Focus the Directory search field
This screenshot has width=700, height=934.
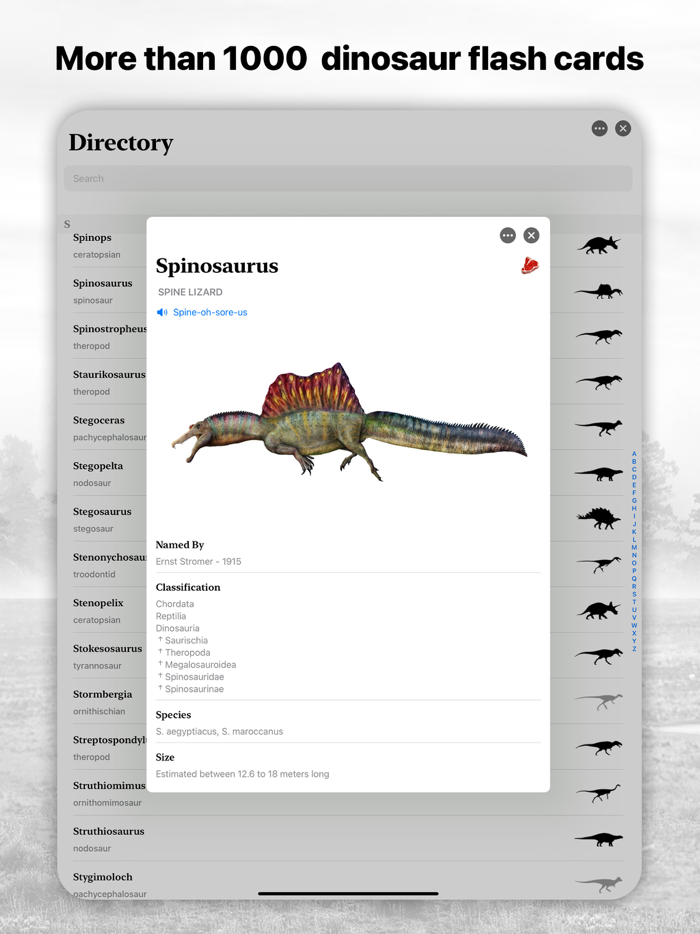point(349,178)
